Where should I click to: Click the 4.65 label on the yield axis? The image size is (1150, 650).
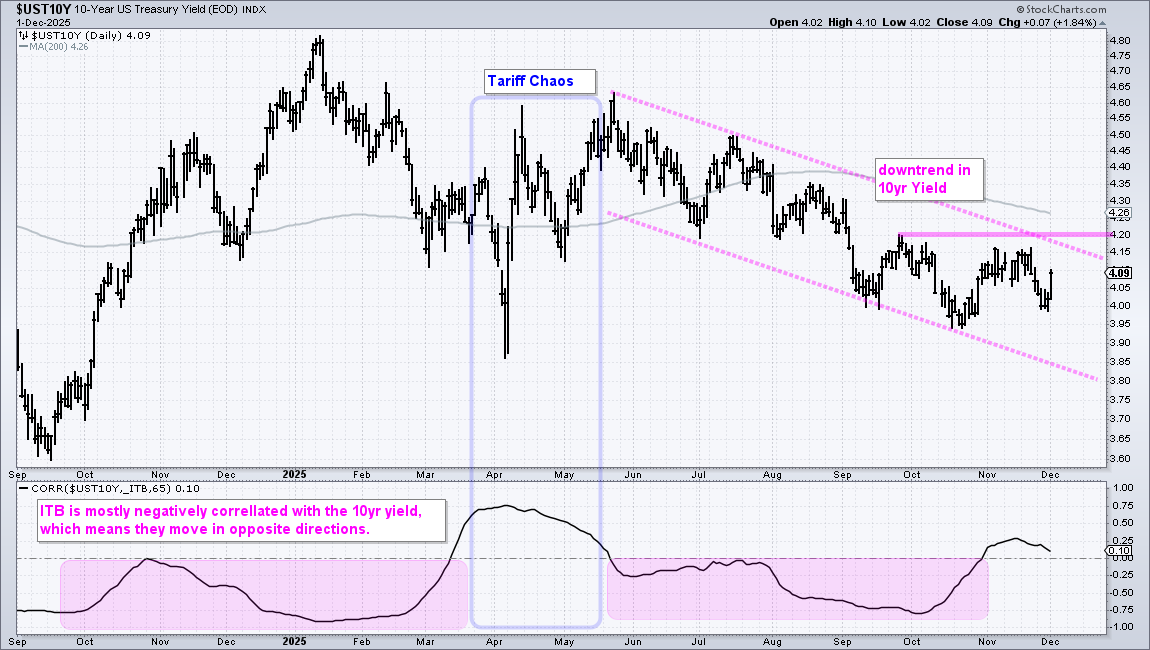[x=1120, y=87]
